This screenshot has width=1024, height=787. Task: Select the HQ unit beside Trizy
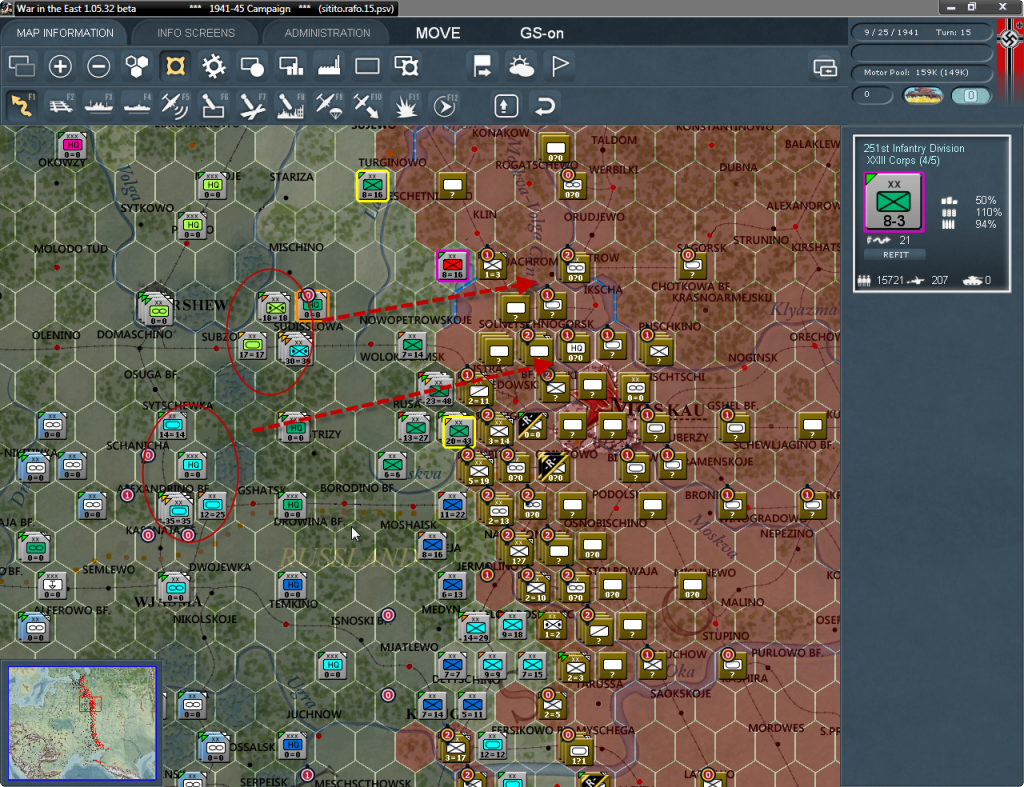(x=296, y=429)
